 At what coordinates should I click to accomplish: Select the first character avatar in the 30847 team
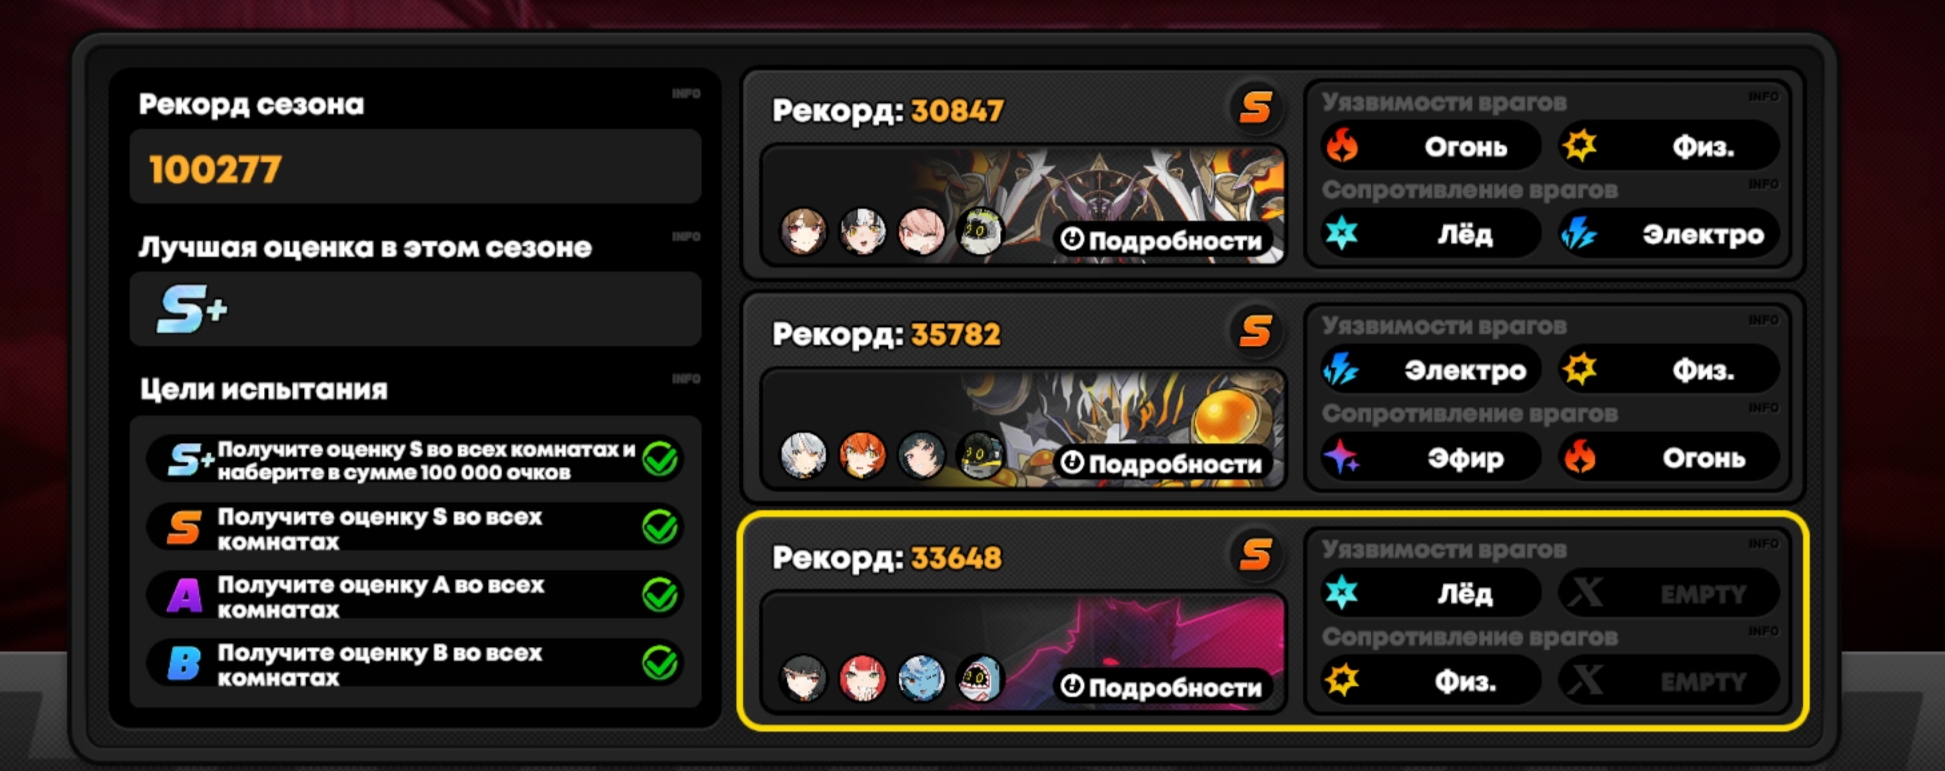pyautogui.click(x=803, y=232)
